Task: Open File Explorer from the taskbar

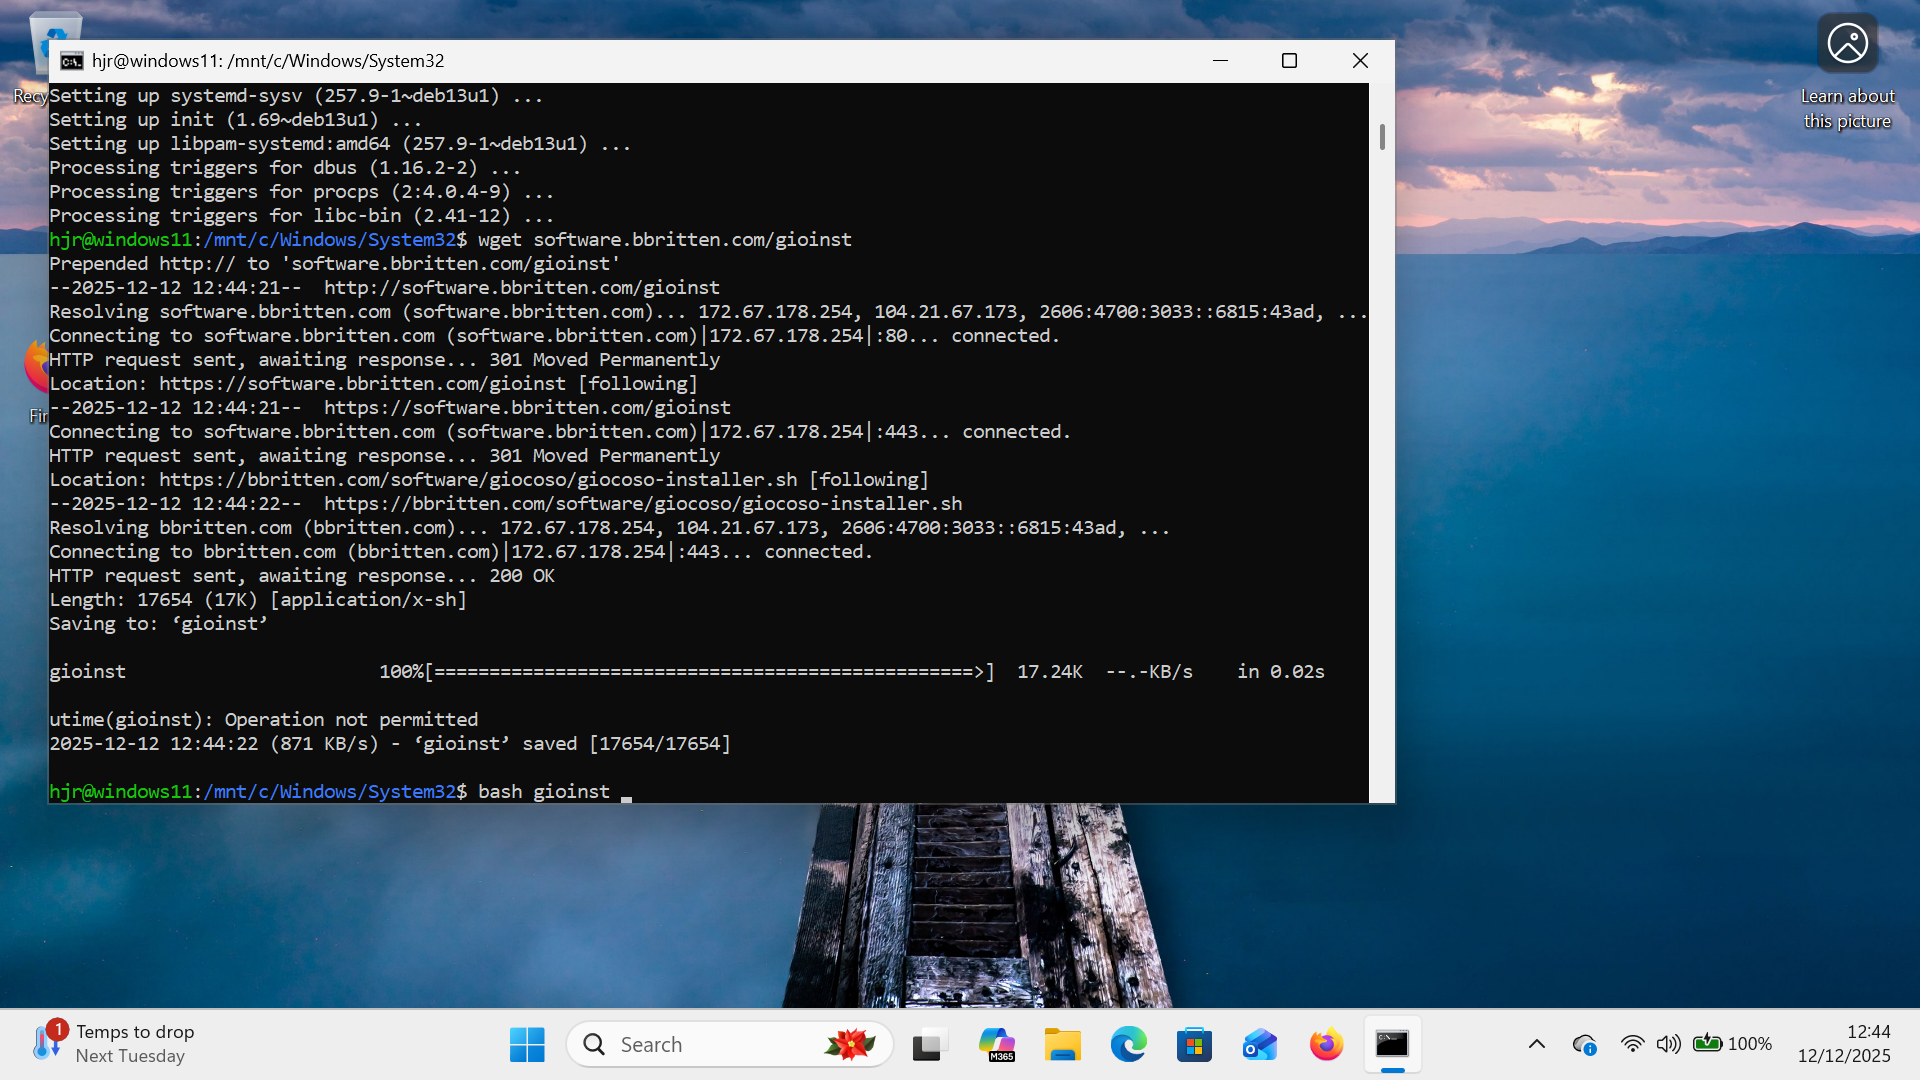Action: coord(1062,1044)
